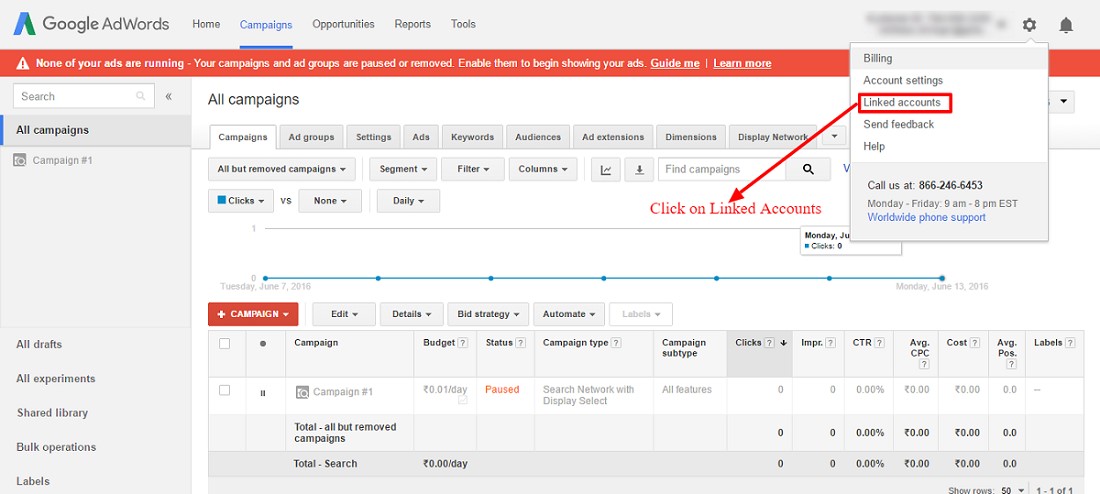This screenshot has height=494, width=1100.
Task: Open Campaign type help icon
Action: coord(616,343)
